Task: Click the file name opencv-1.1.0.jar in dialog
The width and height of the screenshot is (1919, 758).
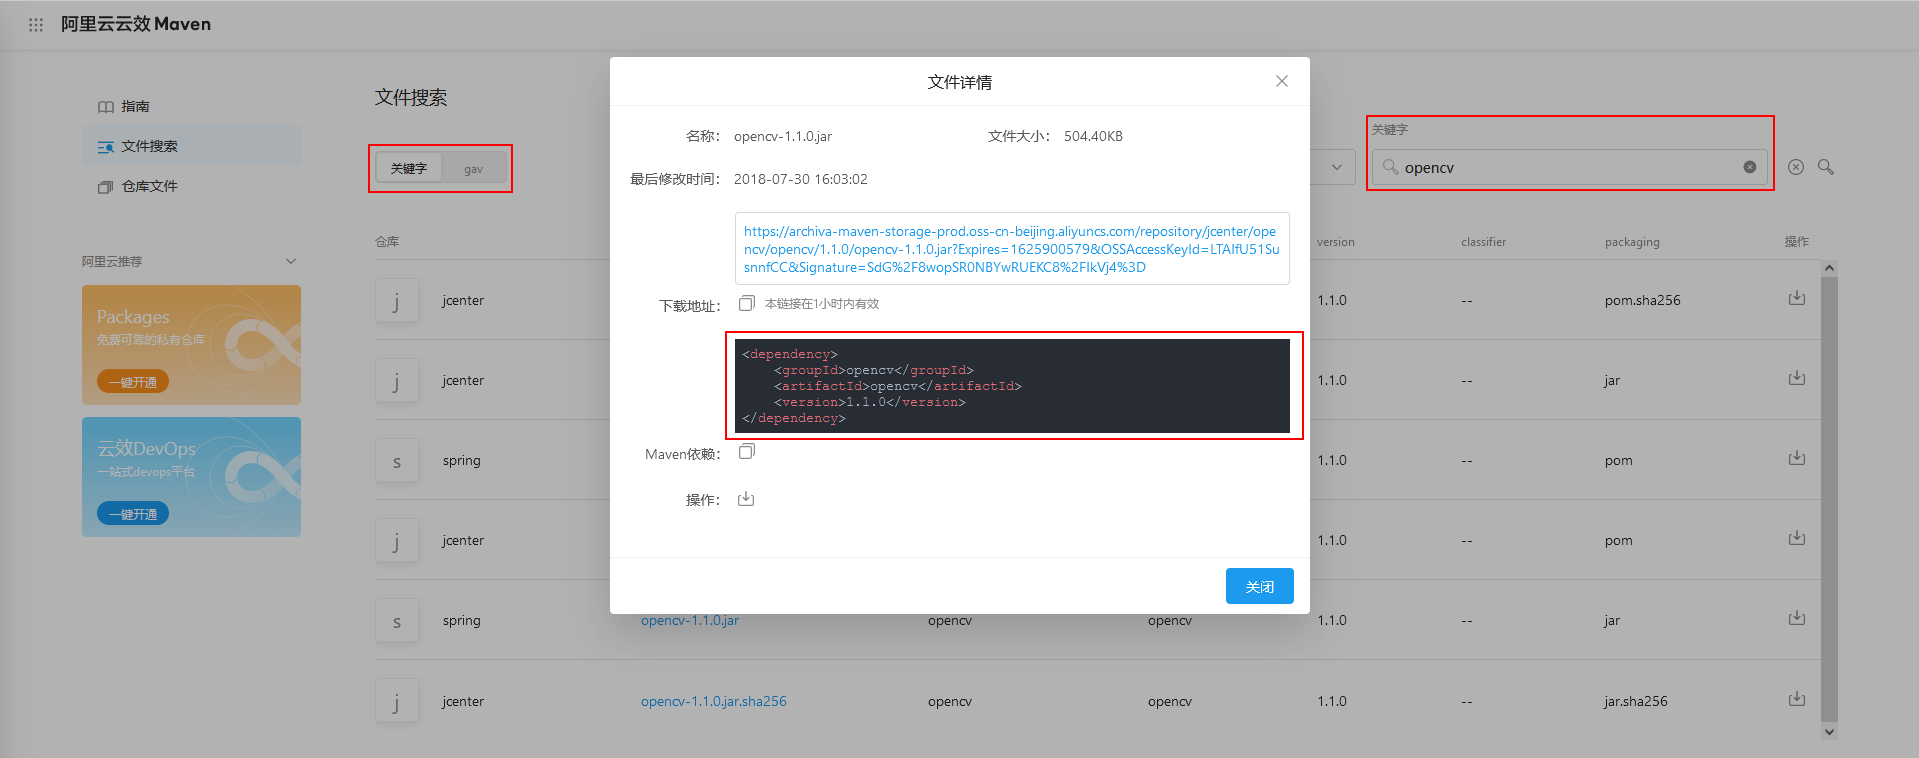Action: click(x=783, y=136)
